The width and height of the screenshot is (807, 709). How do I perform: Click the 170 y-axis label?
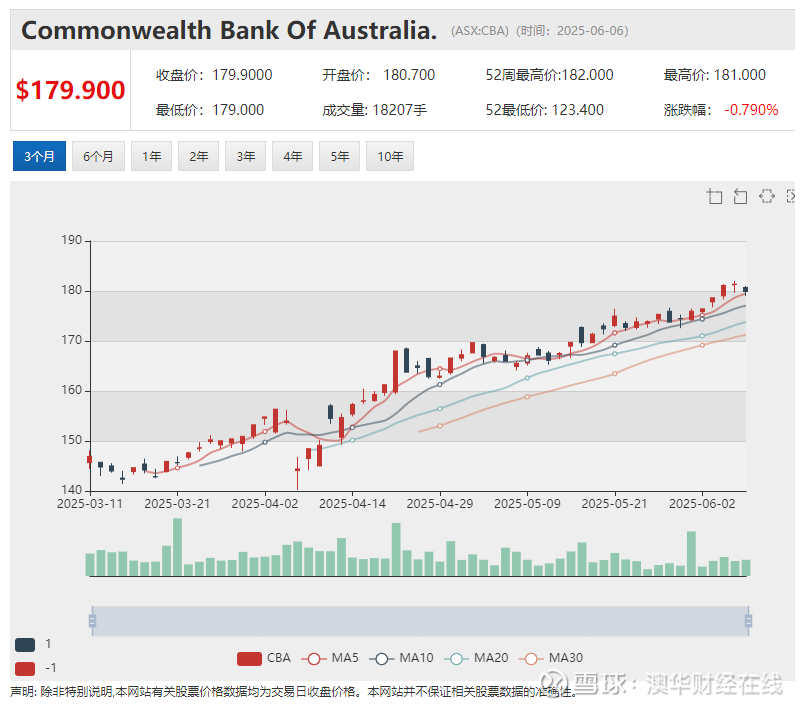pyautogui.click(x=72, y=340)
